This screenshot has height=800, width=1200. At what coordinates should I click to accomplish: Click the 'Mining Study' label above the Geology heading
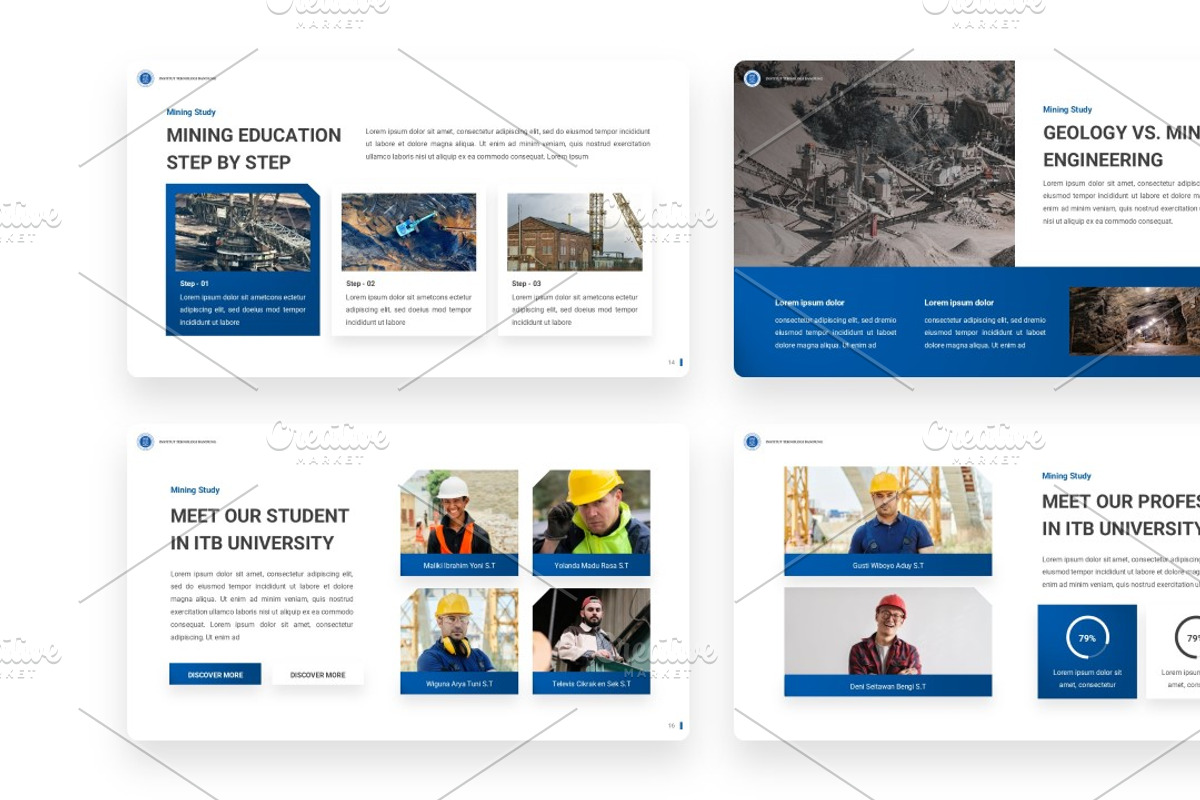pos(1067,109)
